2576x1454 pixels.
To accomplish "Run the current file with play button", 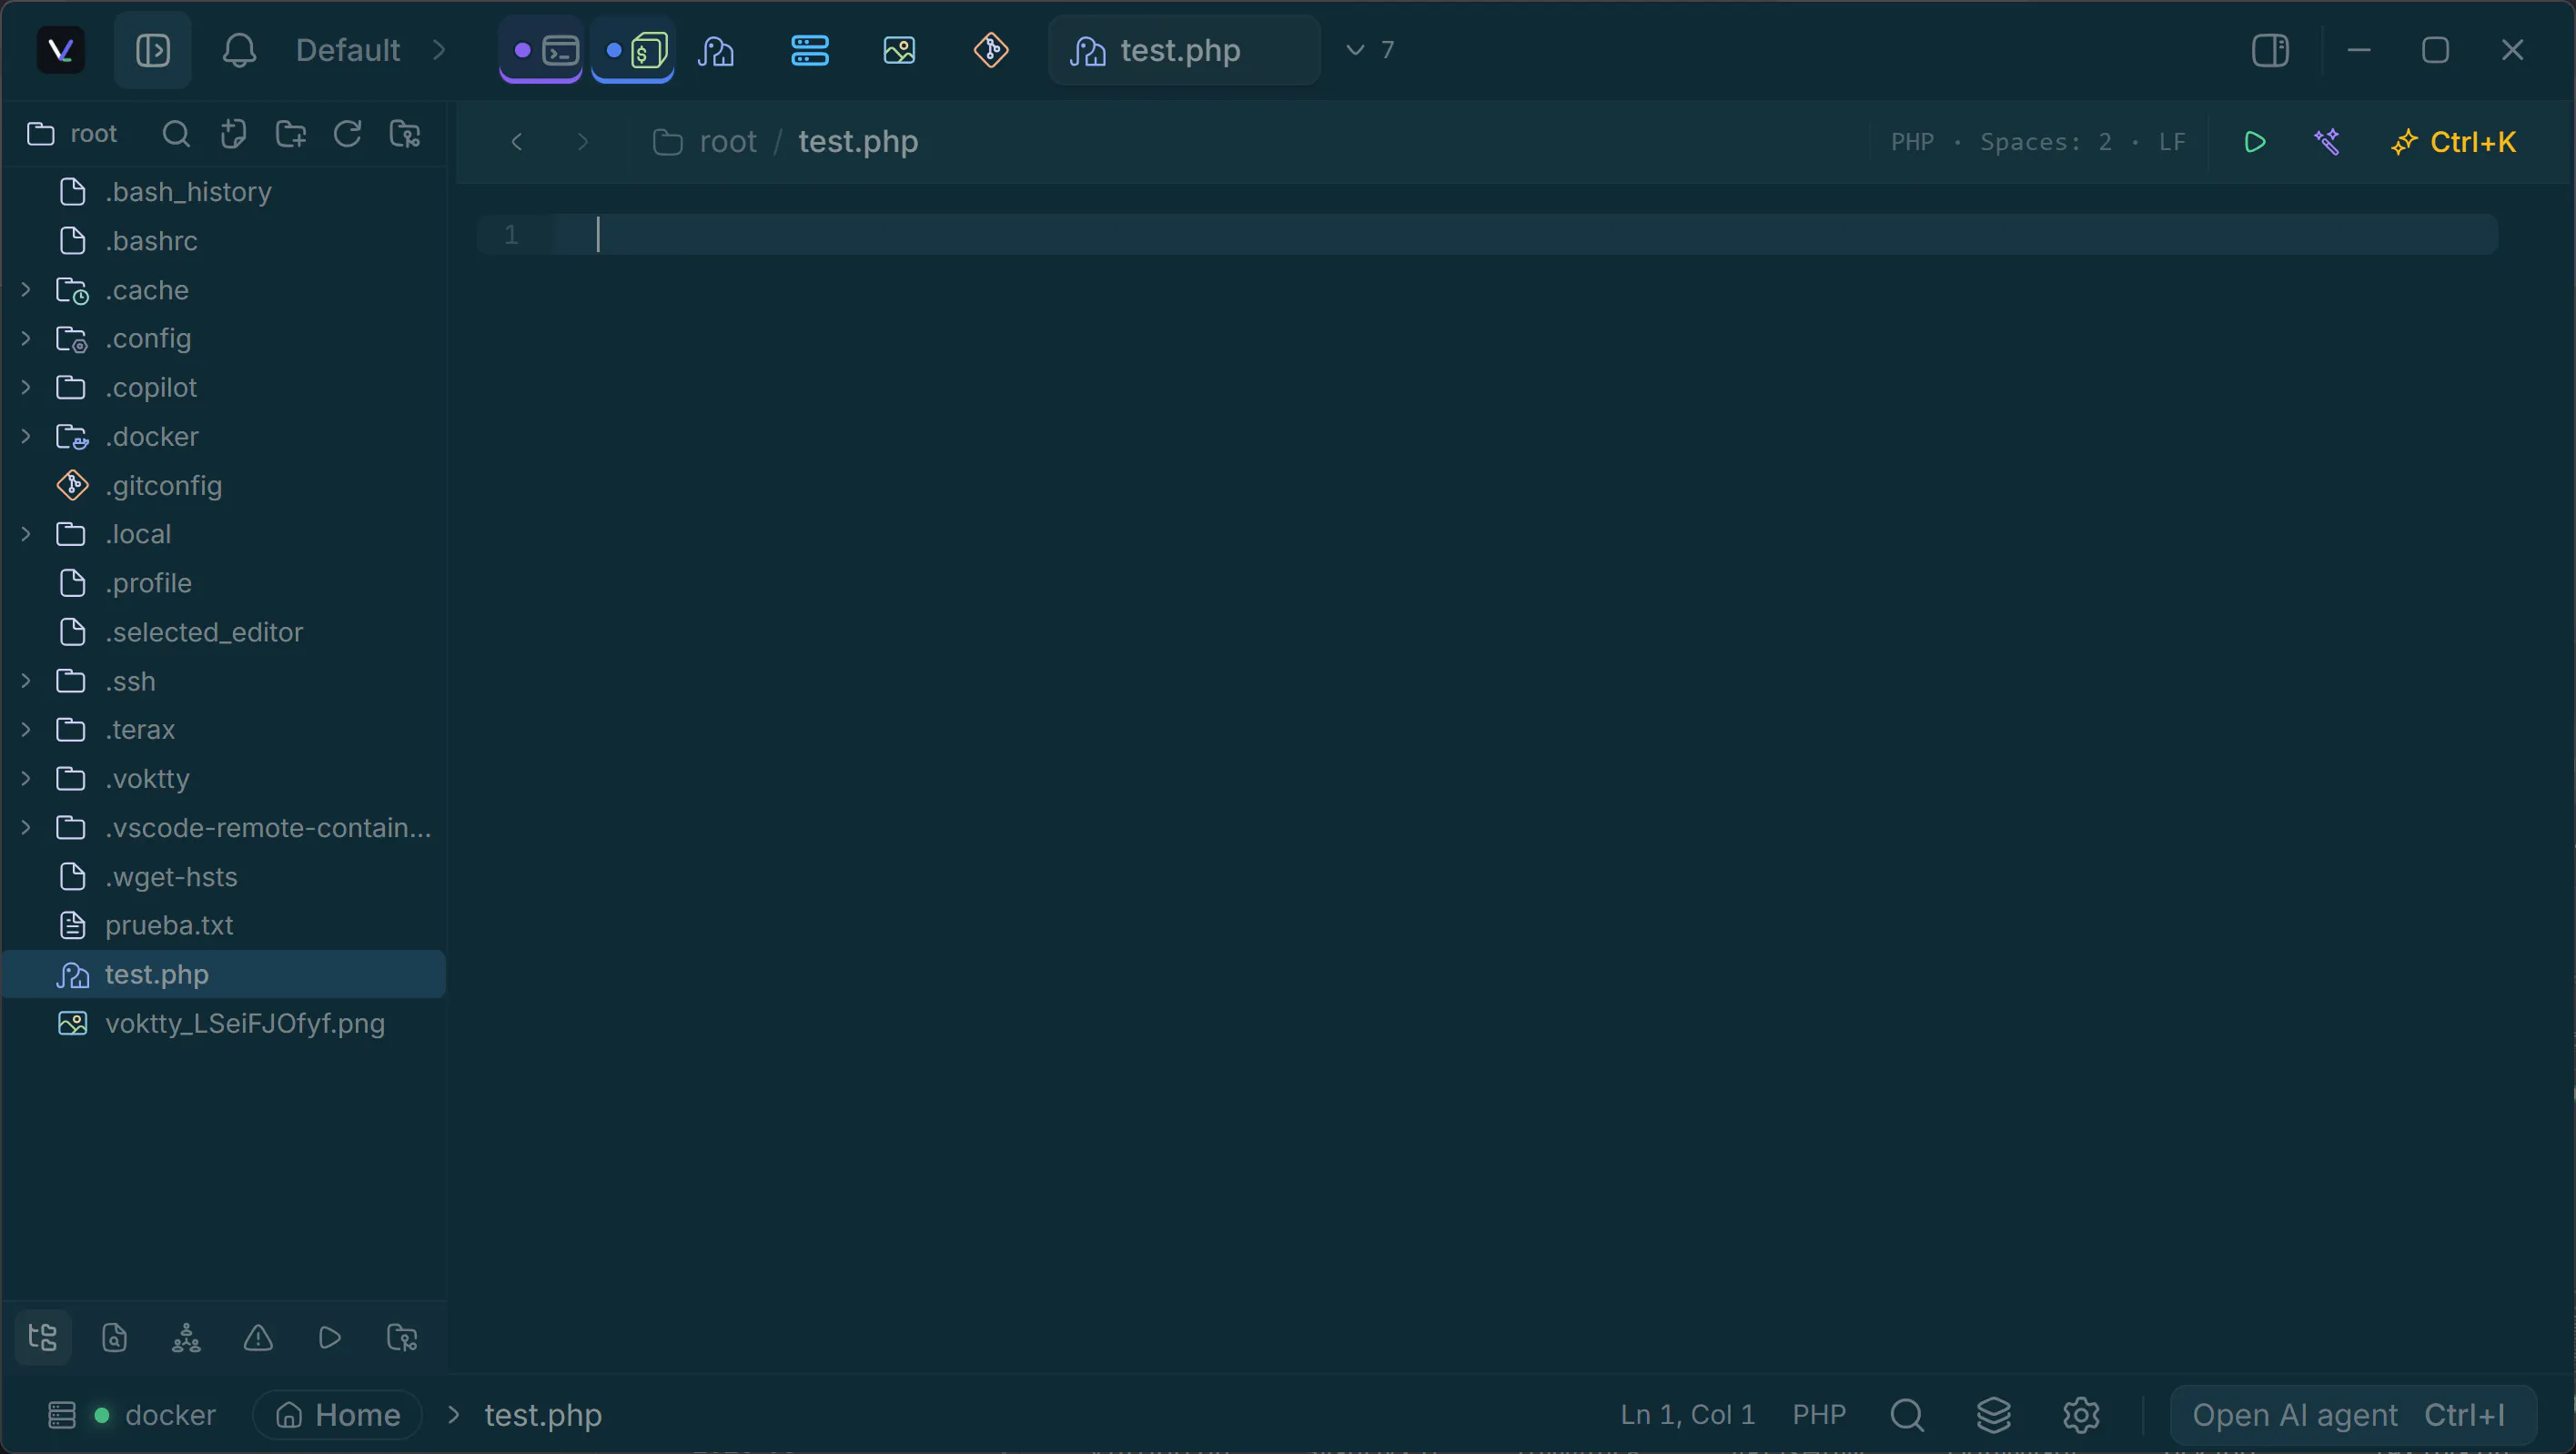I will 2255,142.
